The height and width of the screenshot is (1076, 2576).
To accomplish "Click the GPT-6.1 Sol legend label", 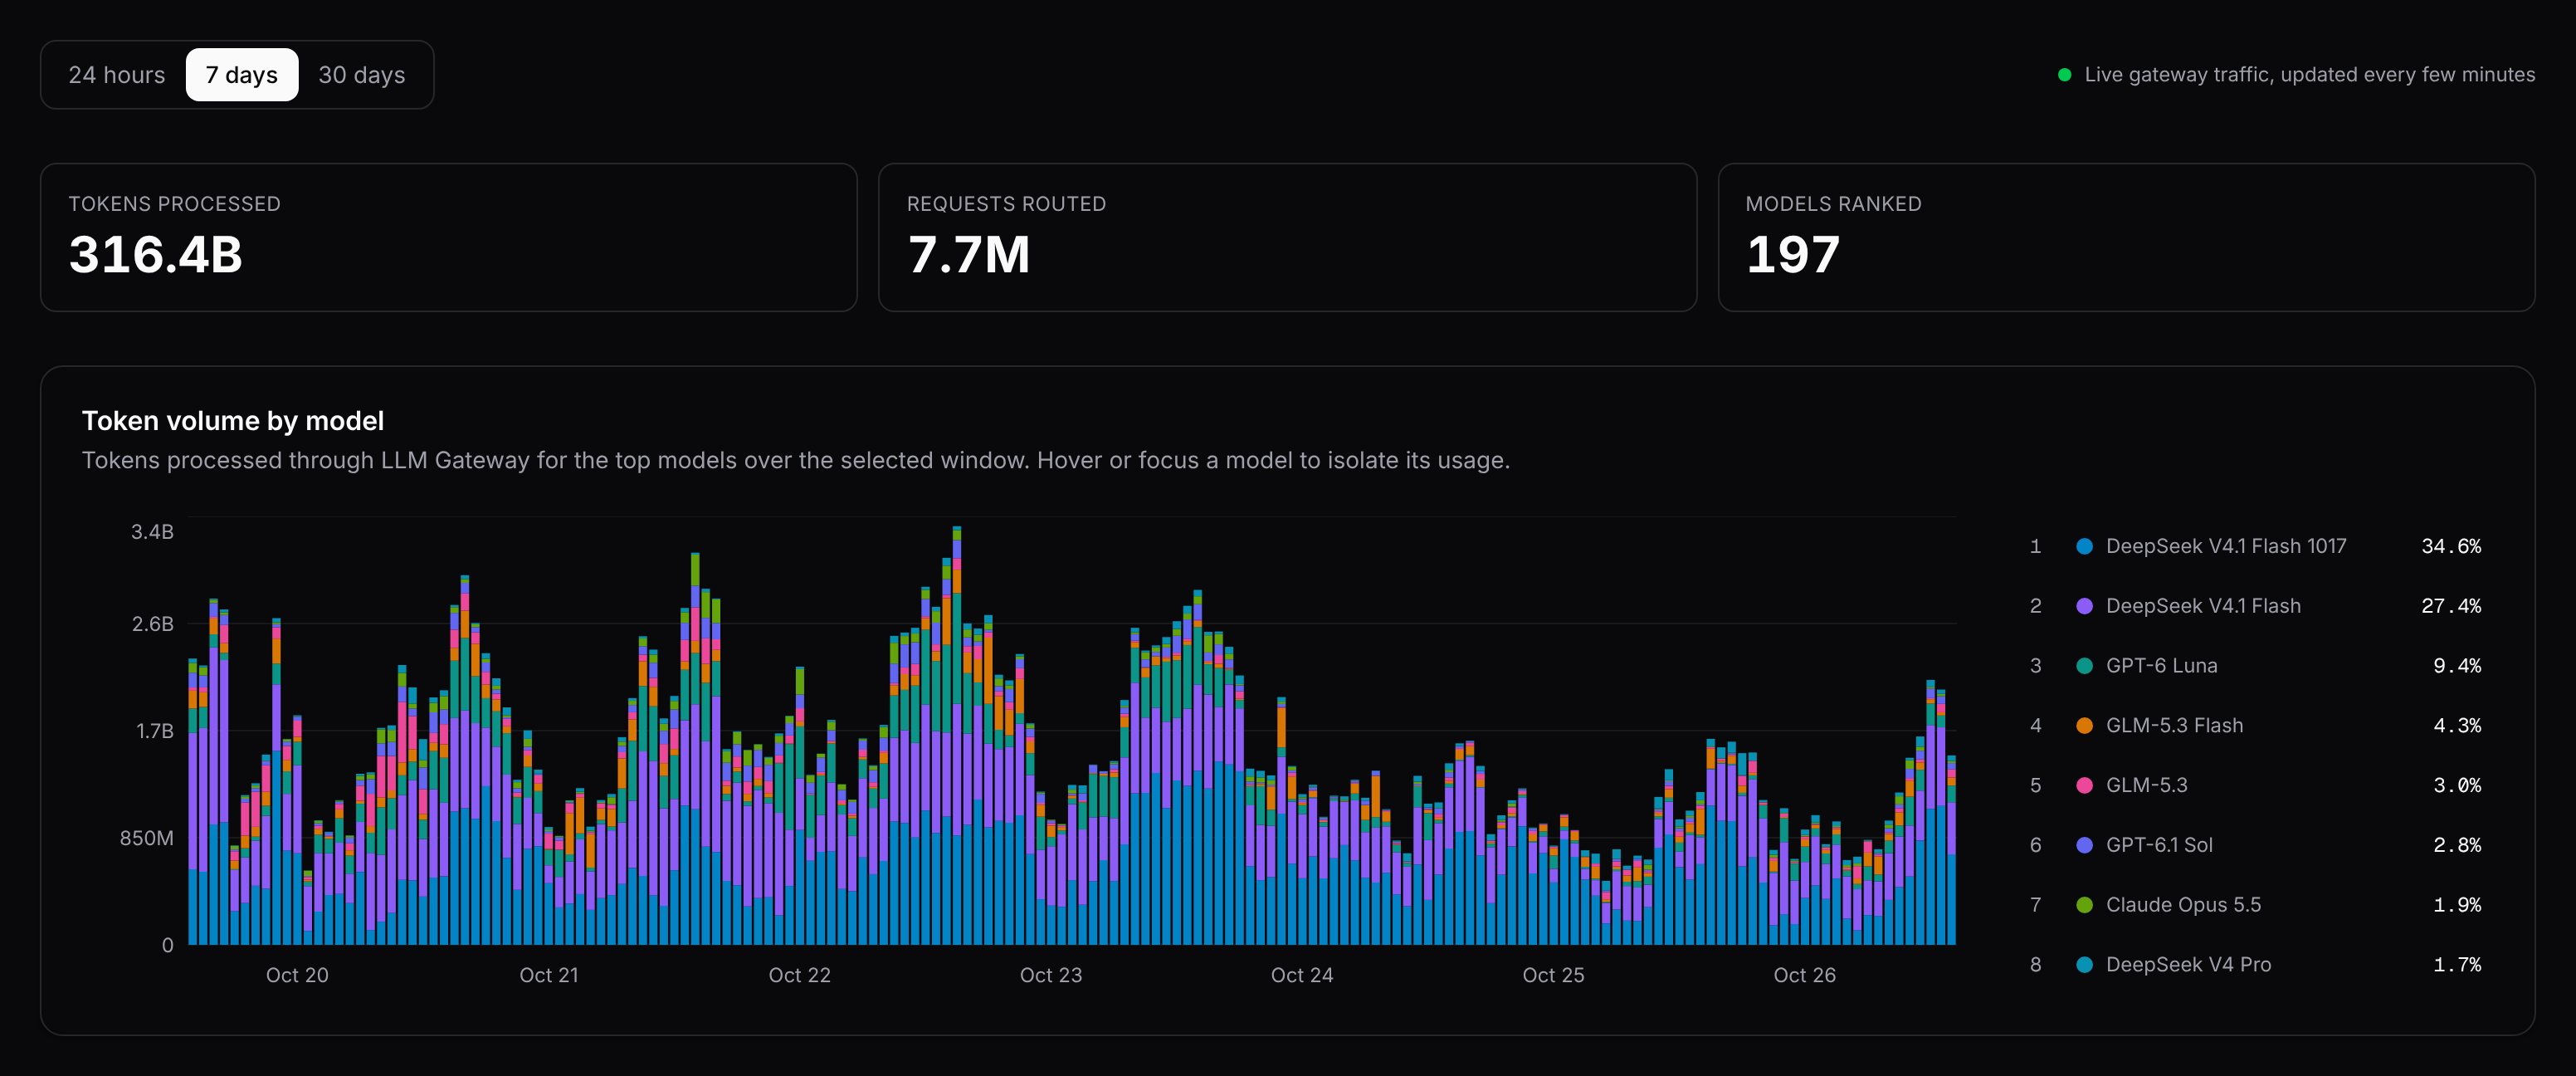I will tap(2159, 846).
